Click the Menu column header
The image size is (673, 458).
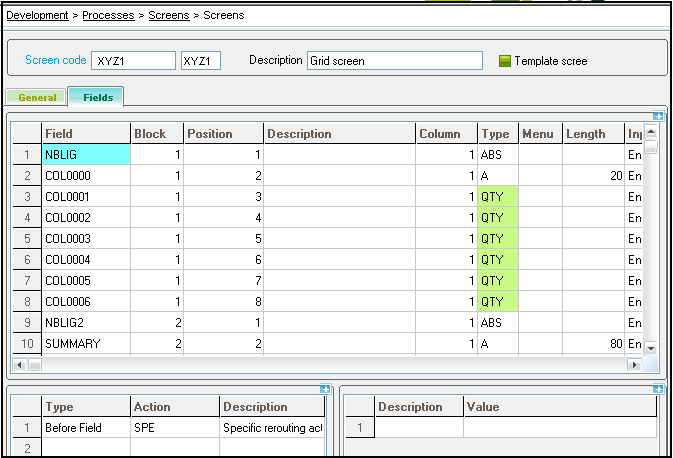tap(540, 133)
